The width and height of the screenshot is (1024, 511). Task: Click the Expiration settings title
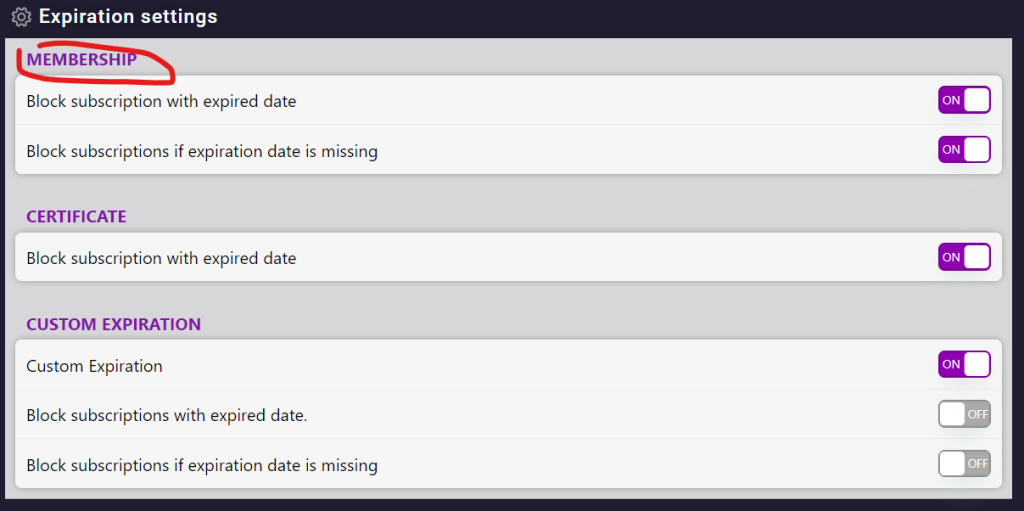128,17
